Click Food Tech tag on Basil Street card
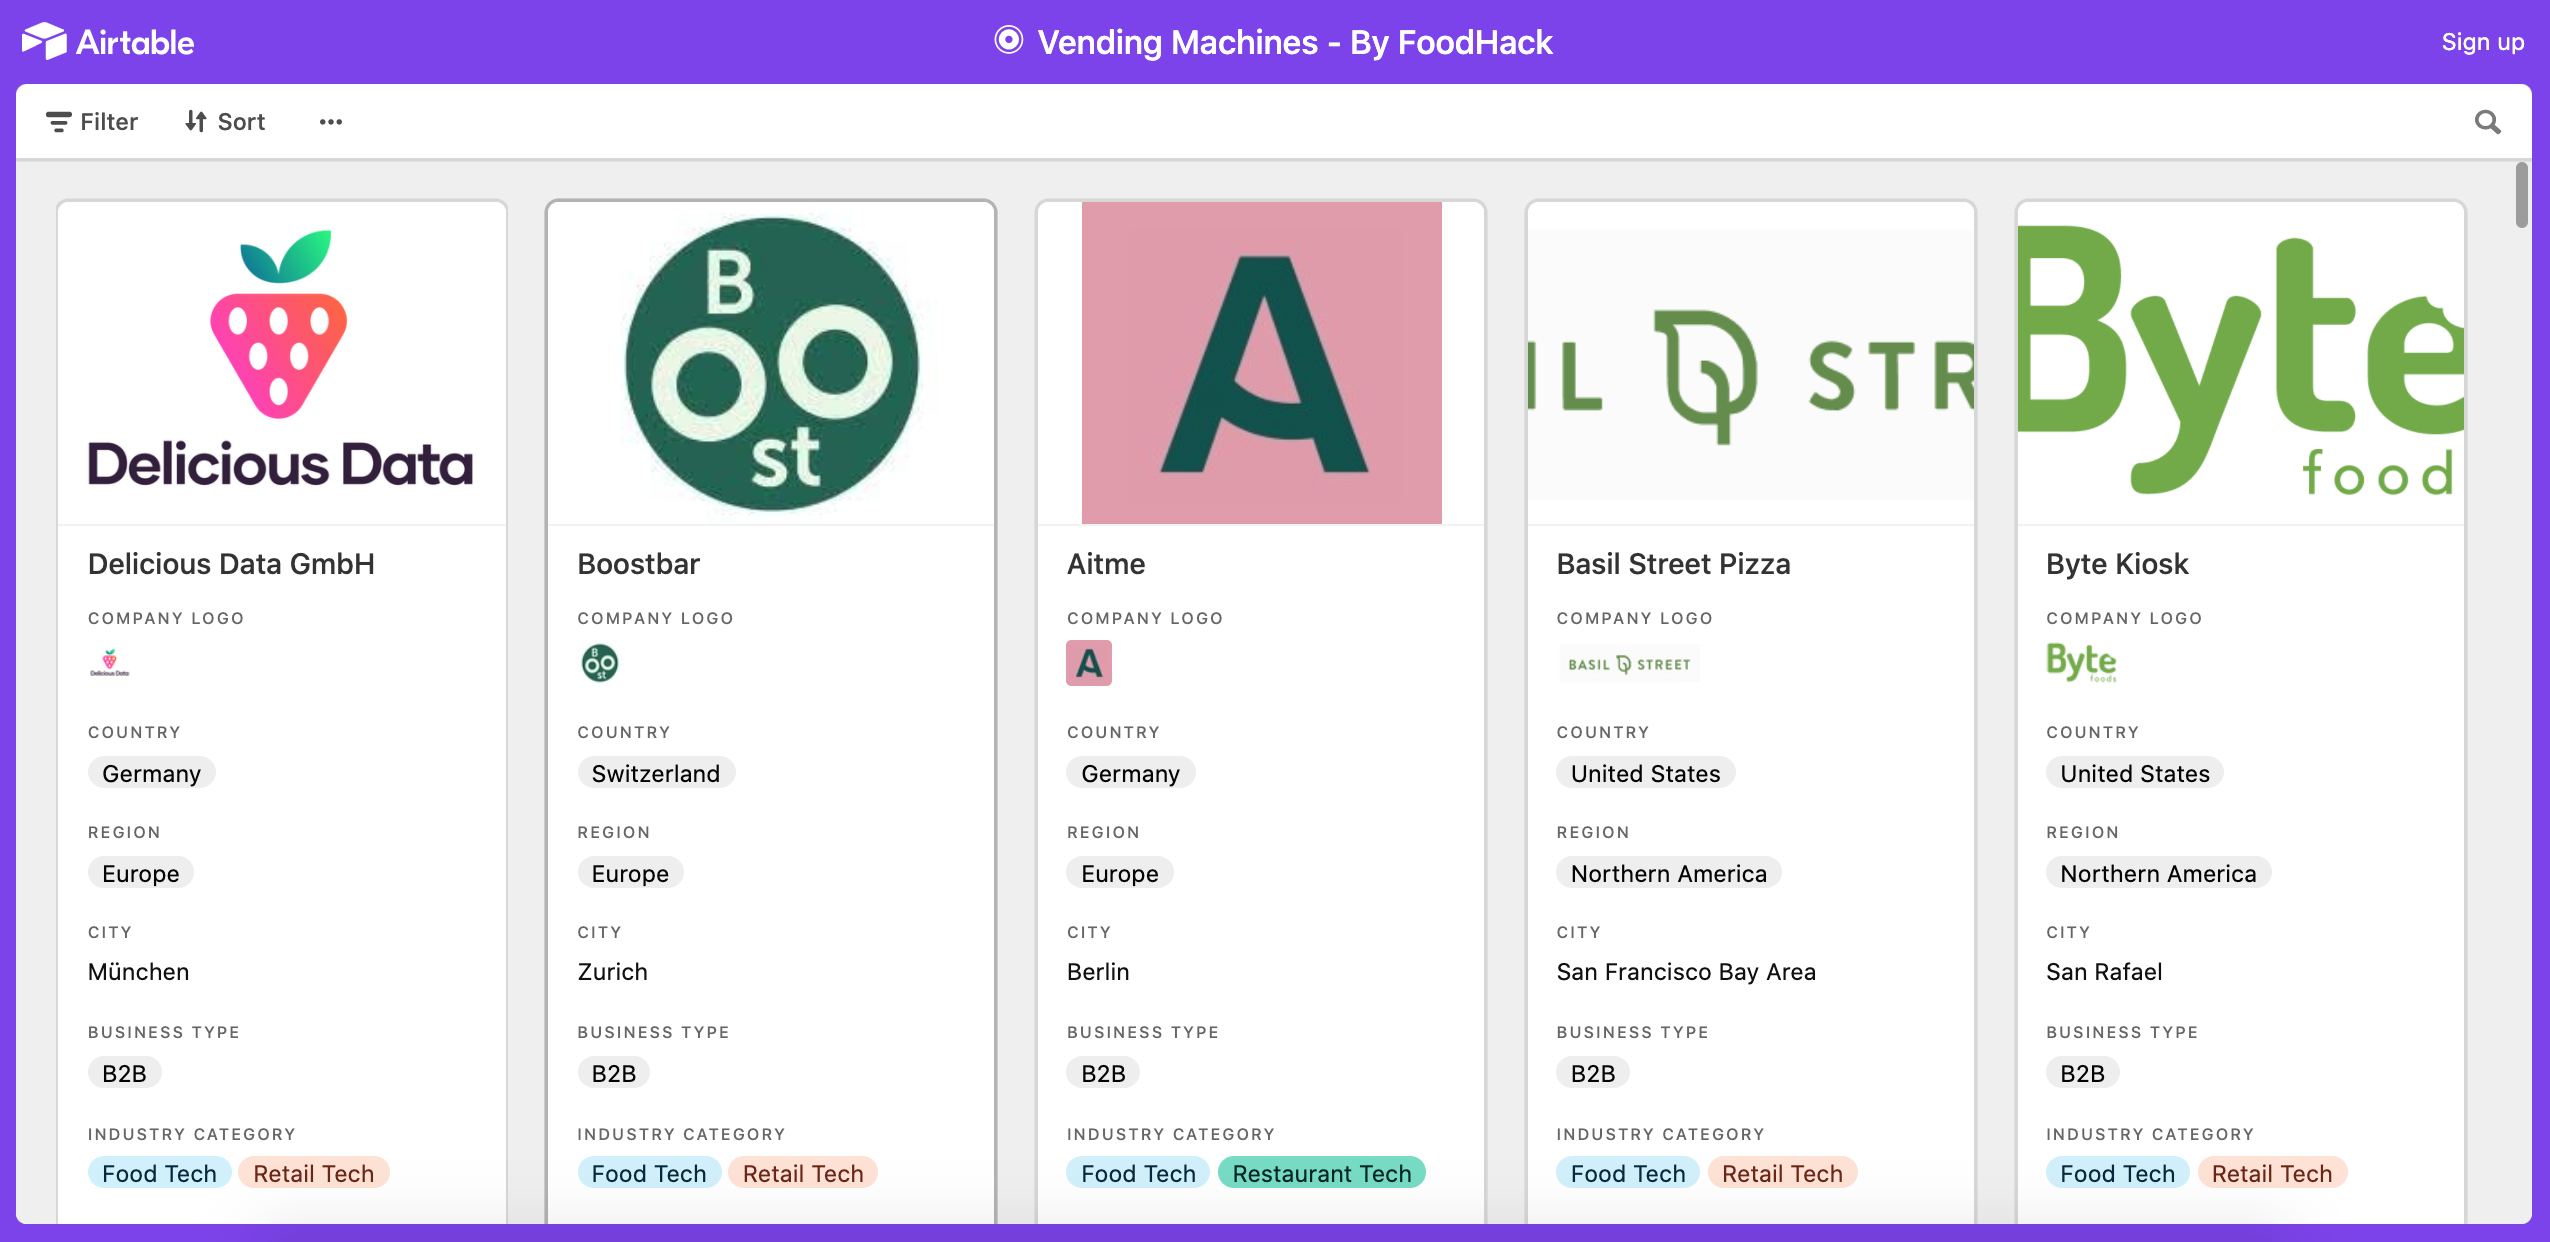The height and width of the screenshot is (1242, 2550). [x=1628, y=1173]
